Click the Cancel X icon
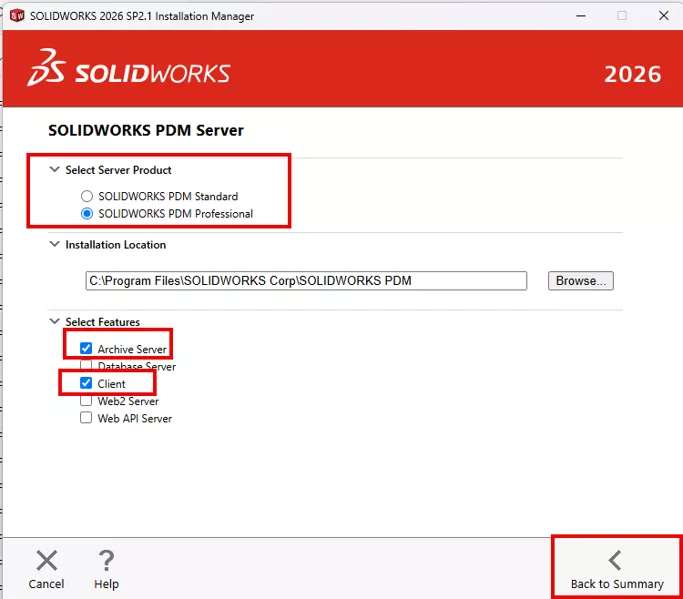This screenshot has width=683, height=599. coord(47,561)
